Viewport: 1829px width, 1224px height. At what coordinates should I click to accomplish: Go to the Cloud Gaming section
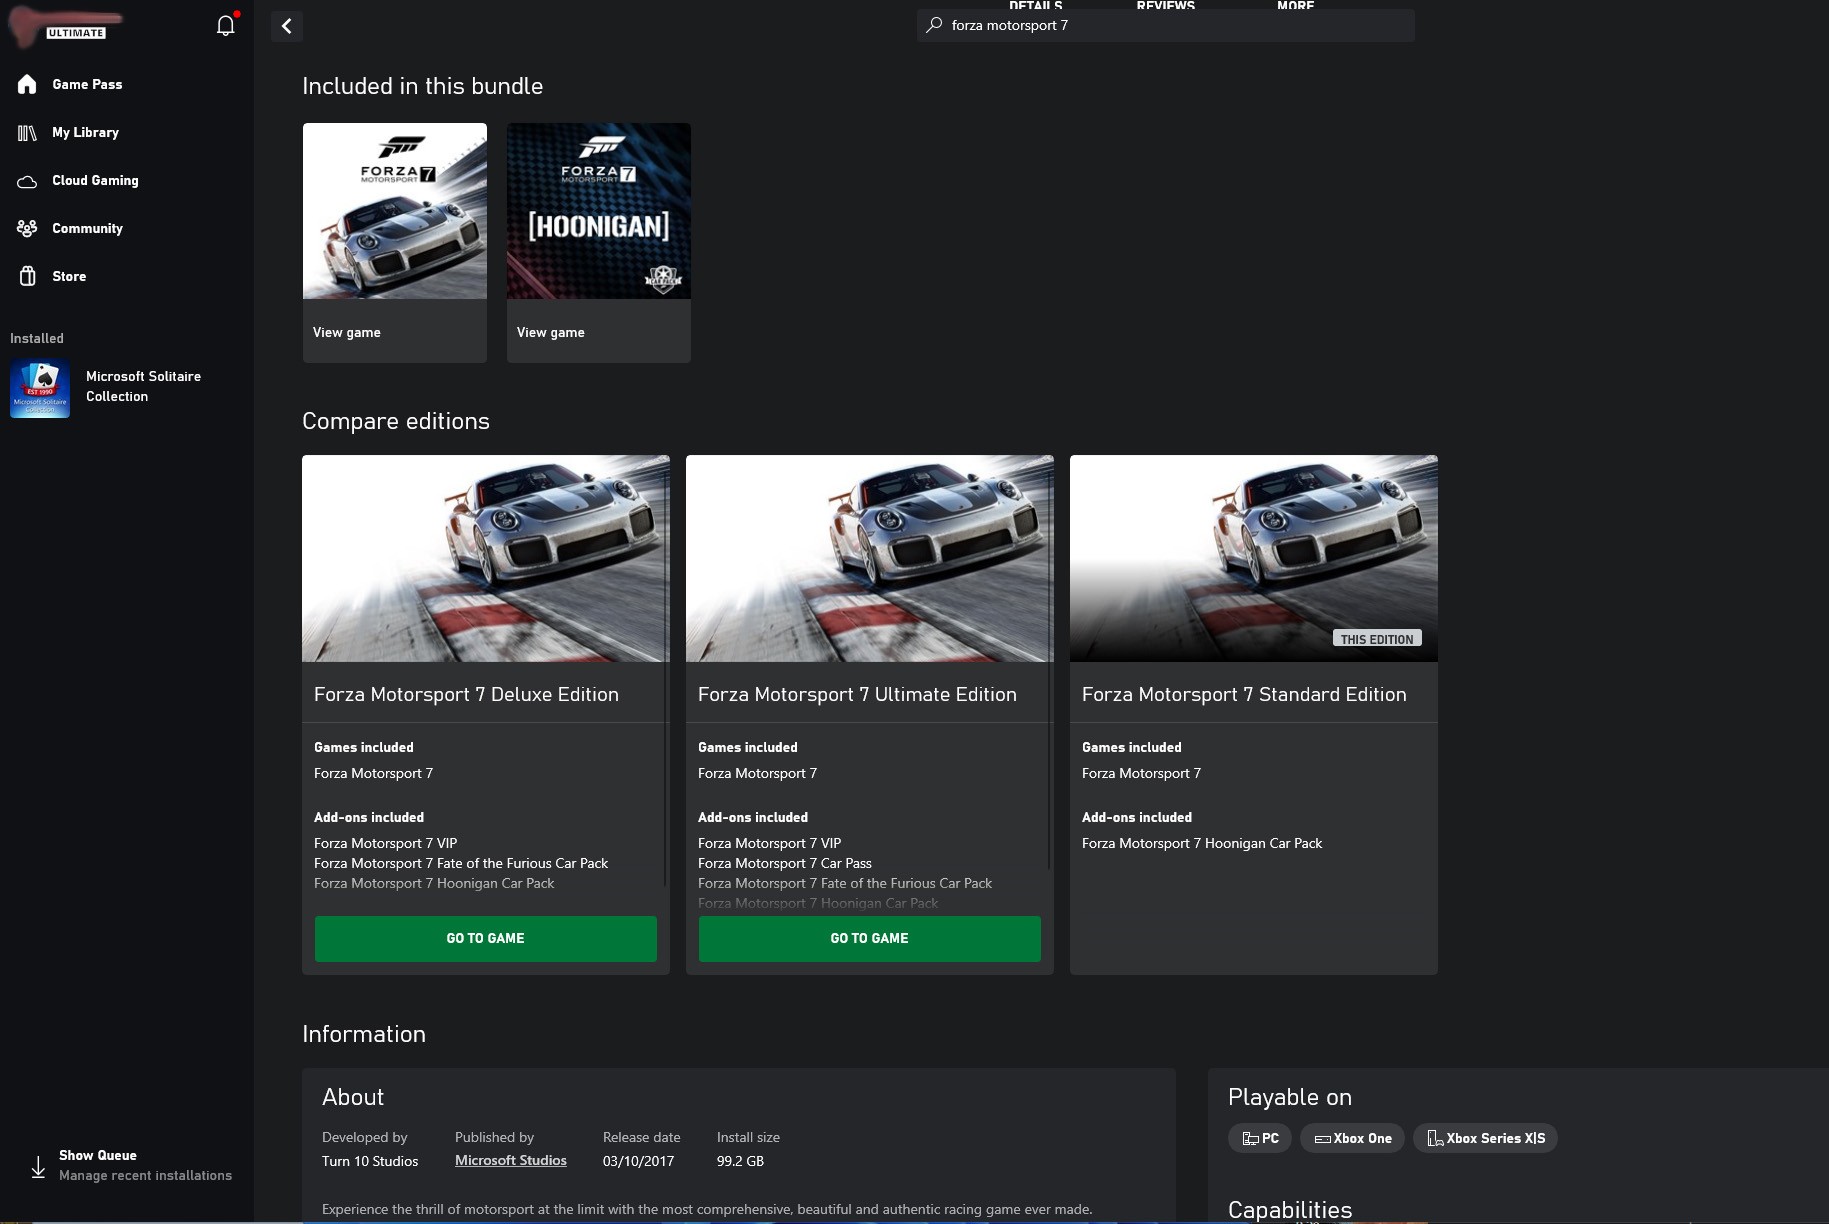click(x=95, y=180)
